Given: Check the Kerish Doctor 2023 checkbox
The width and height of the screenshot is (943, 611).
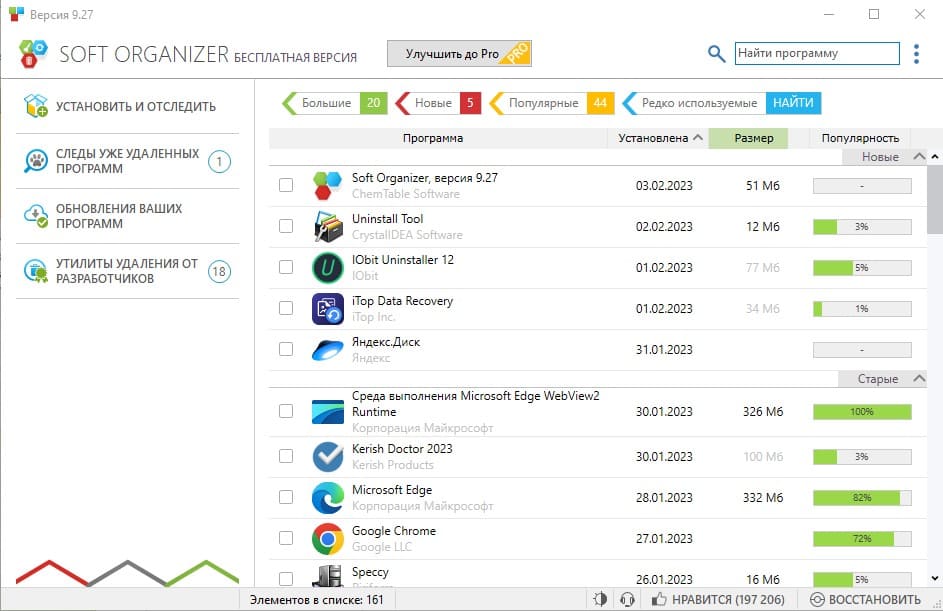Looking at the screenshot, I should [286, 456].
